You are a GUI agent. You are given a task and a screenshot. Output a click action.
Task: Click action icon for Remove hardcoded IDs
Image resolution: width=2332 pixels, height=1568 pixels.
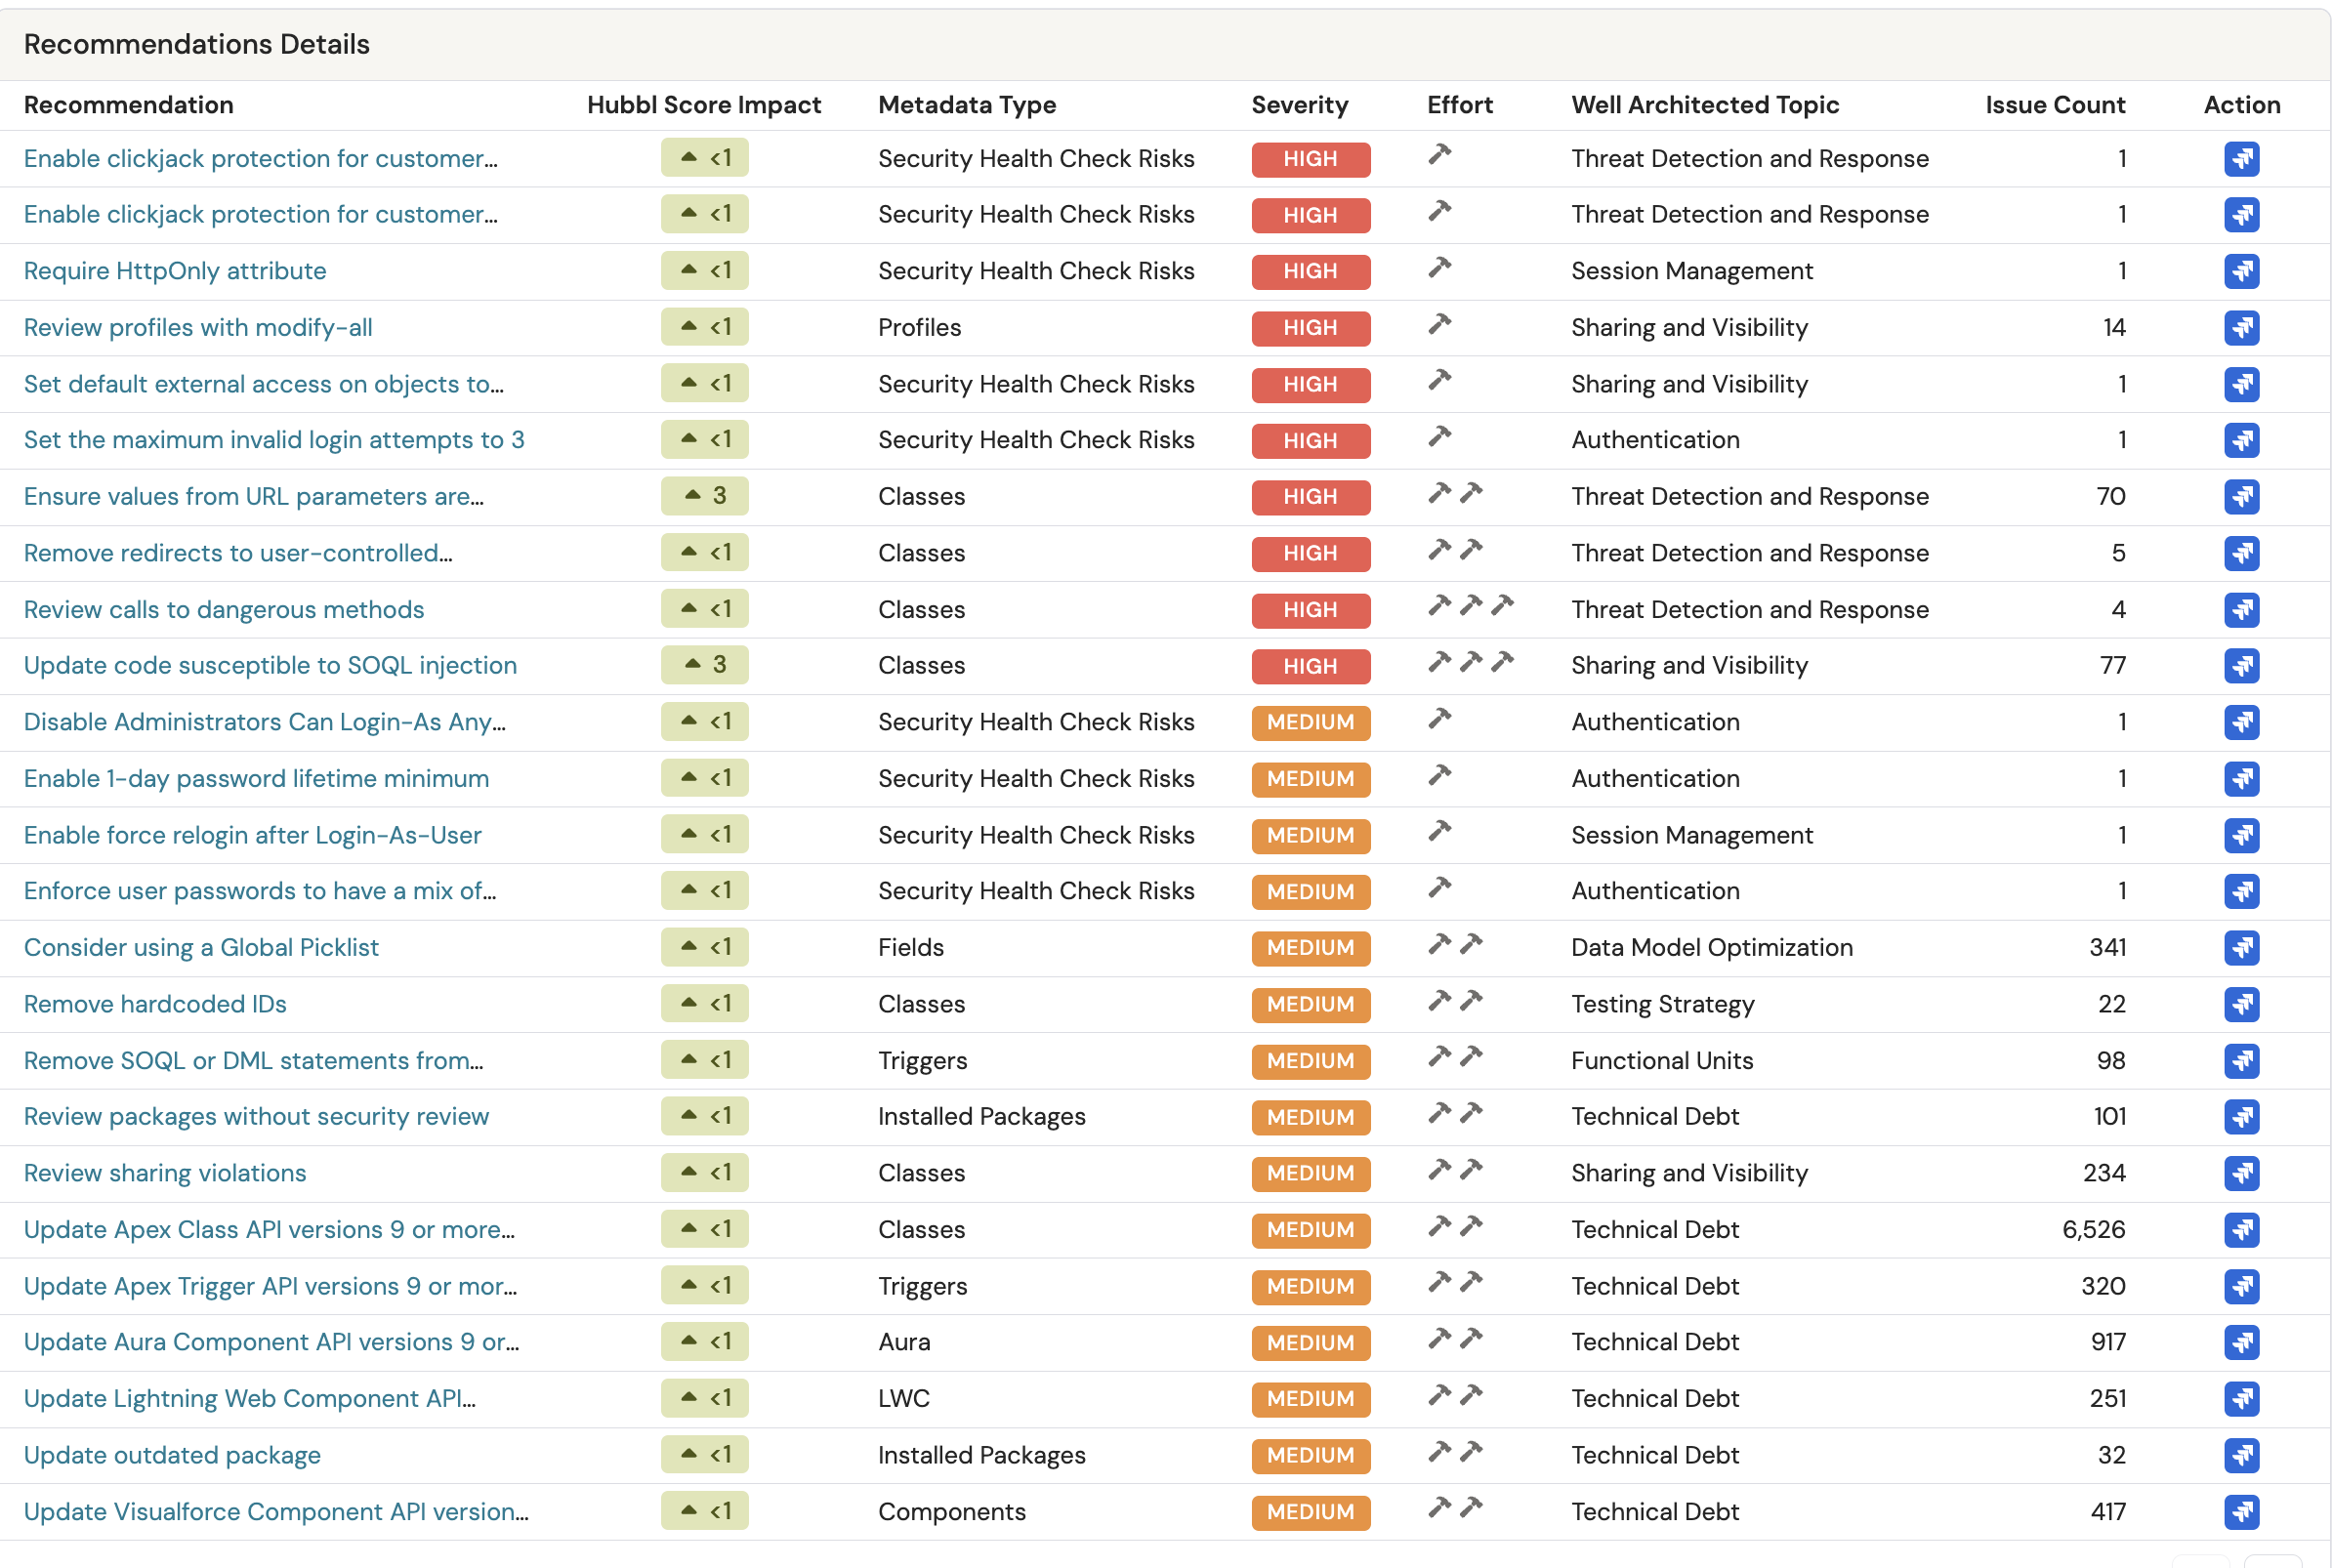(x=2241, y=1004)
